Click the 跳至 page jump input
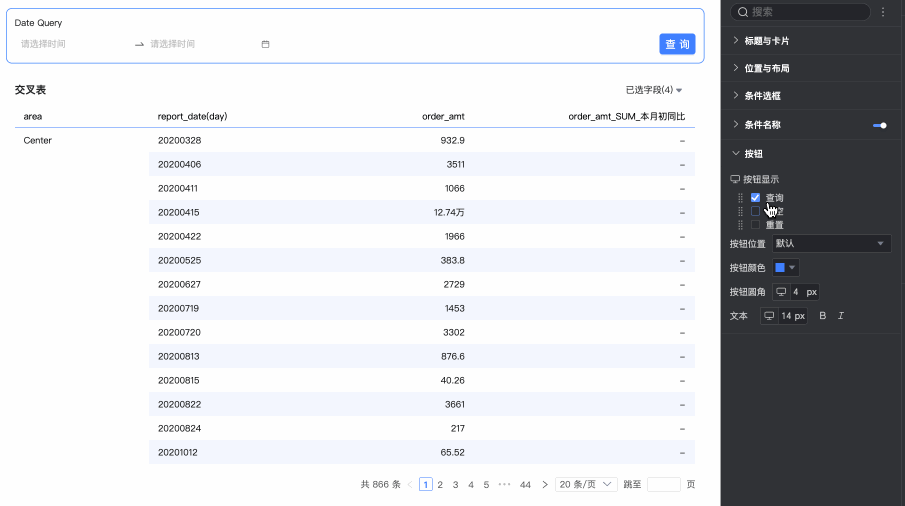 tap(664, 485)
